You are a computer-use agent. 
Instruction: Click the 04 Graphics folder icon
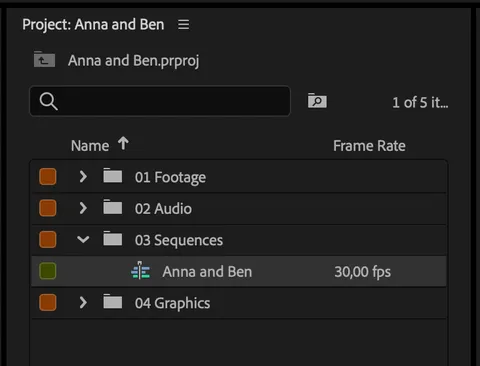point(113,302)
